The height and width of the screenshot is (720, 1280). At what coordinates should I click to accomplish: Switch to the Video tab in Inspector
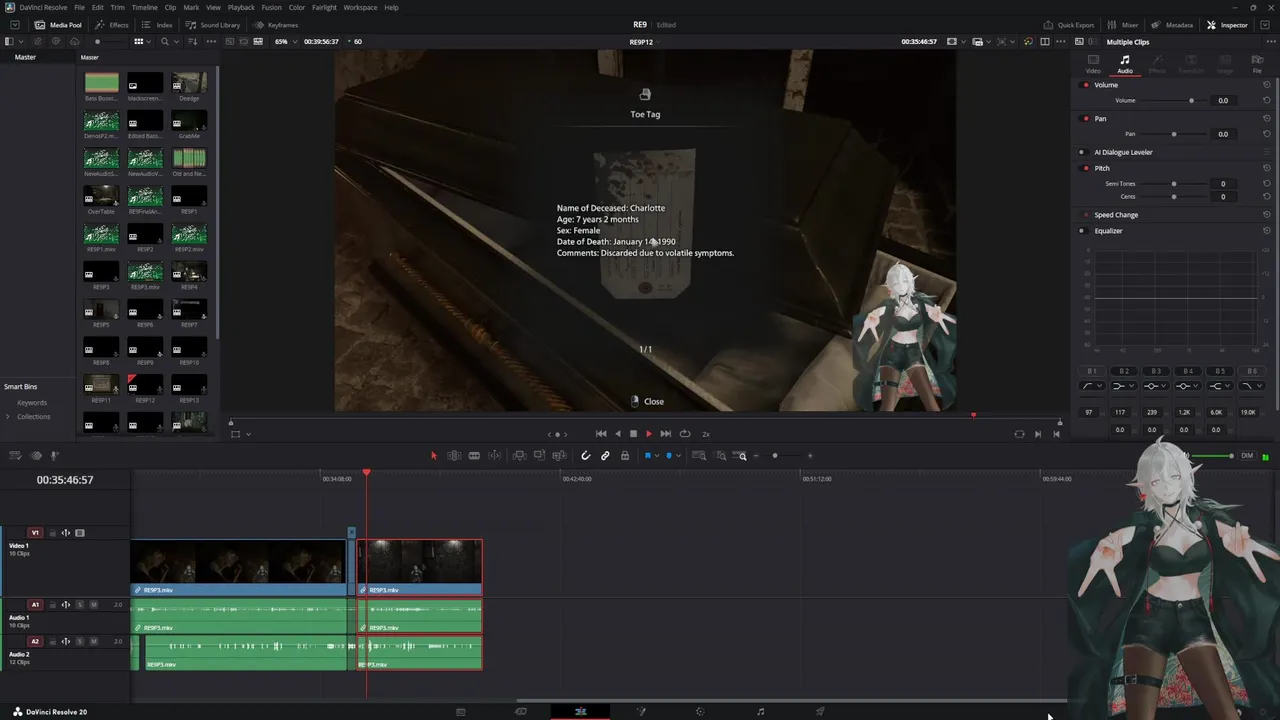1093,64
